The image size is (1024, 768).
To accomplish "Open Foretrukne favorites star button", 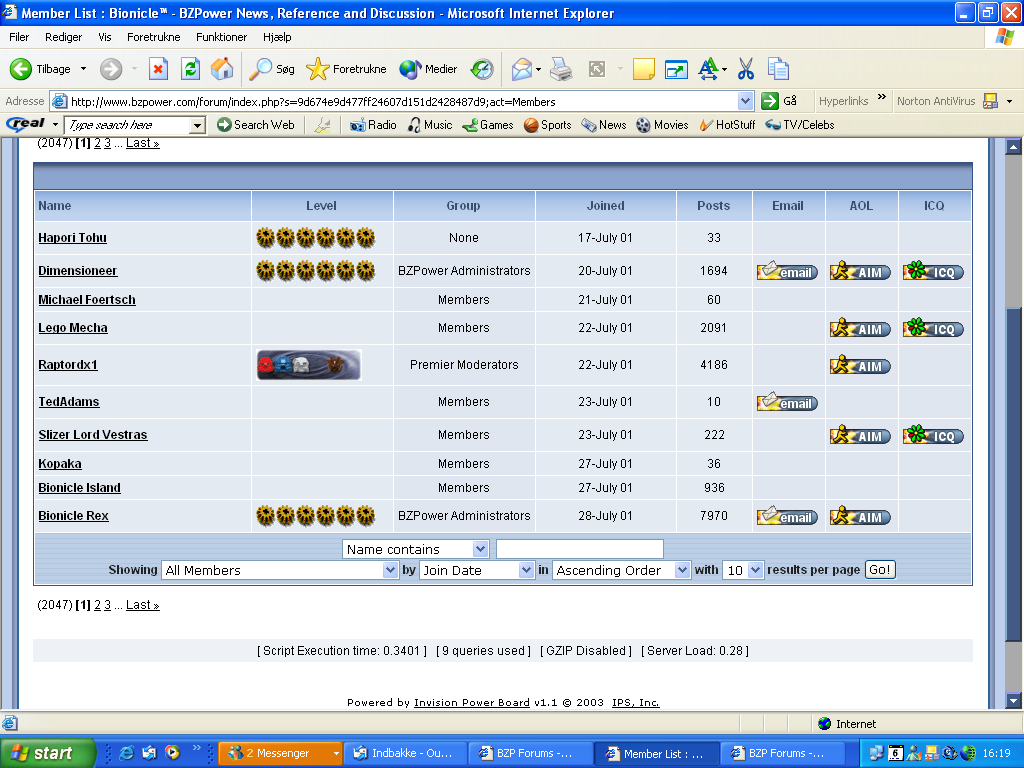I will click(346, 69).
